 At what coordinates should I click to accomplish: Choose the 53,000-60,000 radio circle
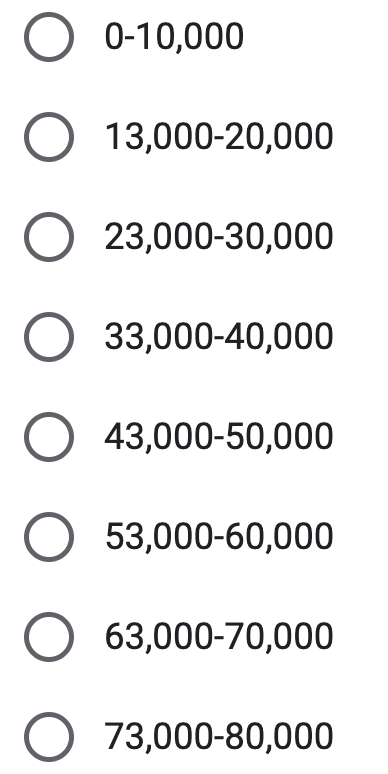point(49,537)
